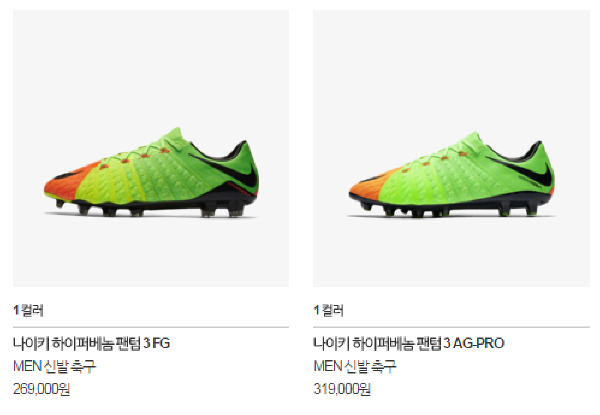
Task: Click the orange toe of the AG-PRO boot
Action: pos(367,186)
